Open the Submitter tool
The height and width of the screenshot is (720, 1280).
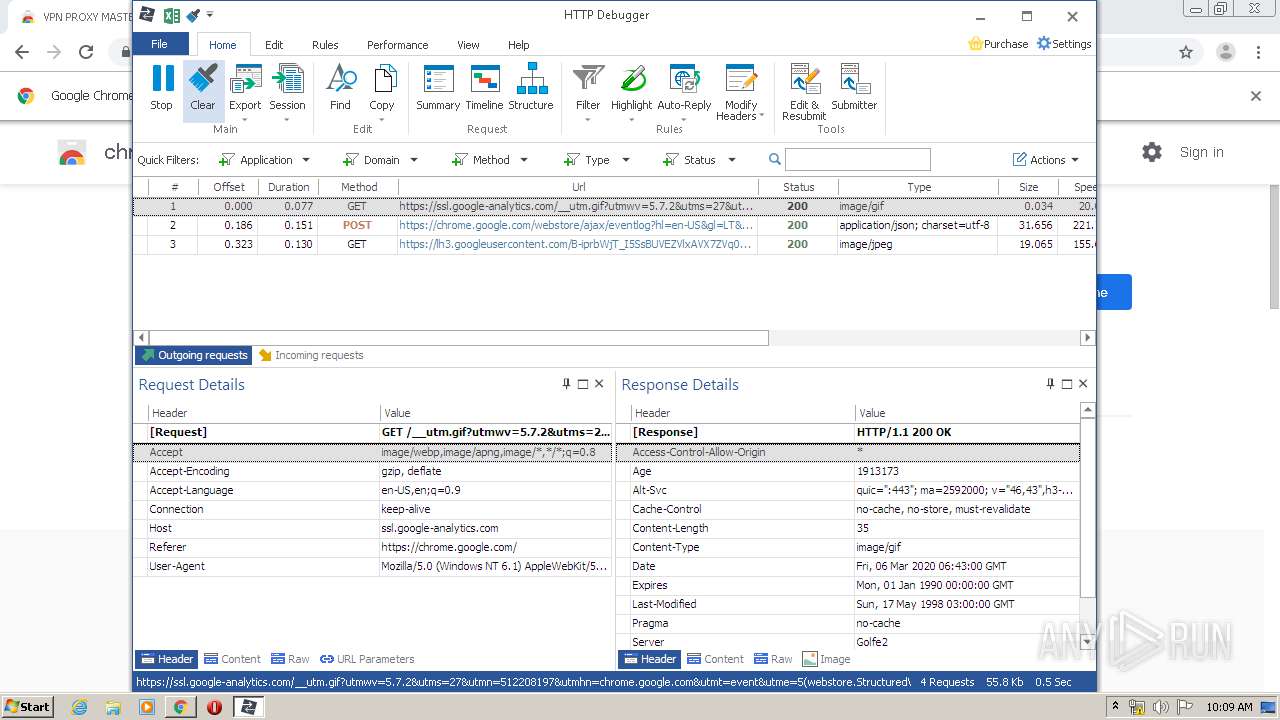pos(854,88)
